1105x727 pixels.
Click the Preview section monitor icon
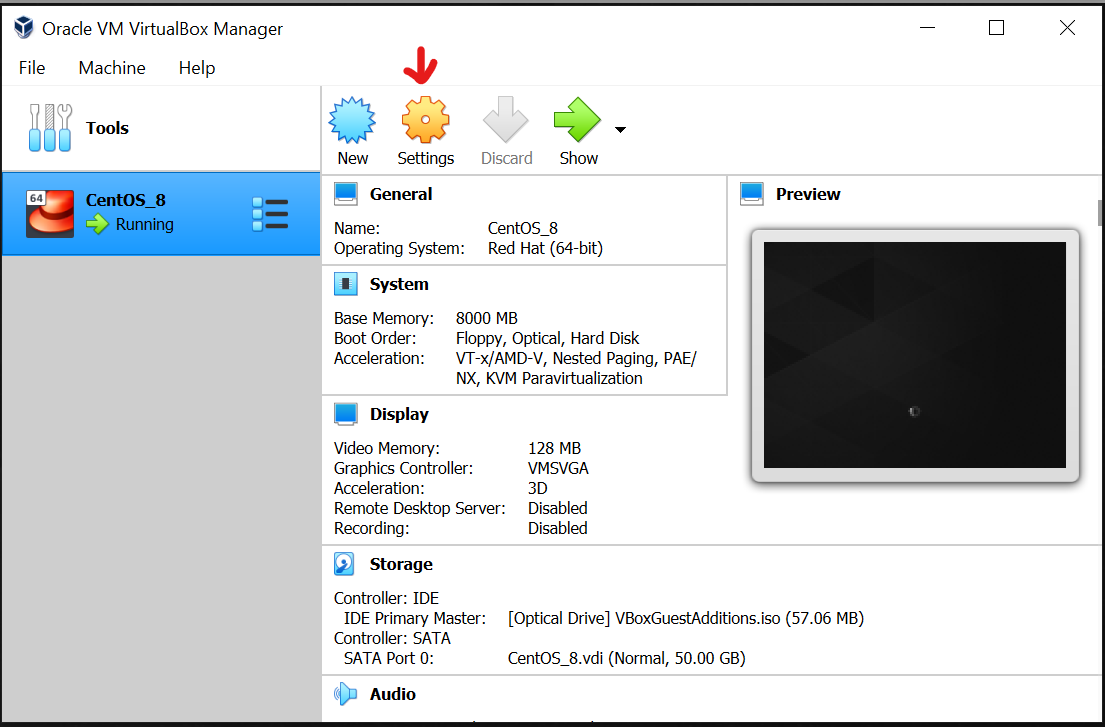(752, 194)
